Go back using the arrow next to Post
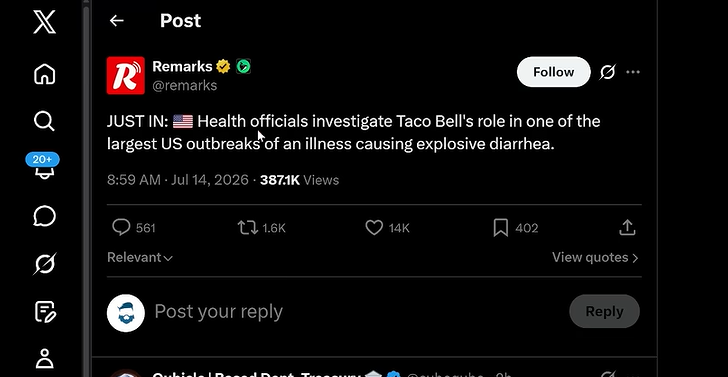The width and height of the screenshot is (728, 377). pyautogui.click(x=117, y=20)
